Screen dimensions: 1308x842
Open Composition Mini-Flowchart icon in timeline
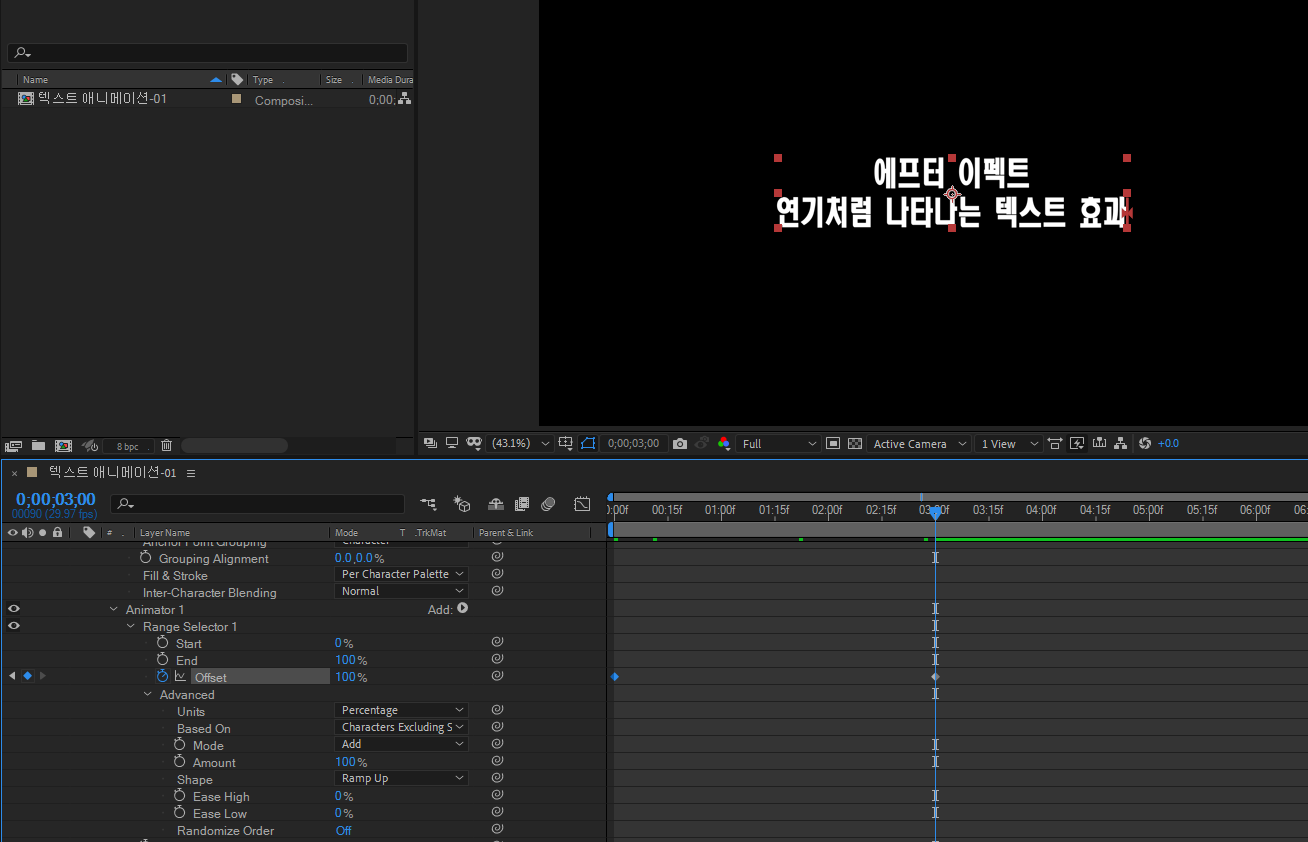tap(428, 504)
